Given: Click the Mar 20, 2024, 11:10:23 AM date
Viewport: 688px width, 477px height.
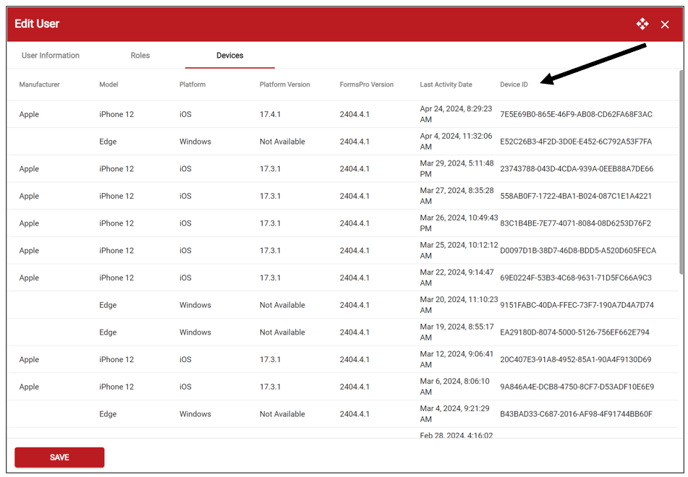Looking at the screenshot, I should (459, 305).
